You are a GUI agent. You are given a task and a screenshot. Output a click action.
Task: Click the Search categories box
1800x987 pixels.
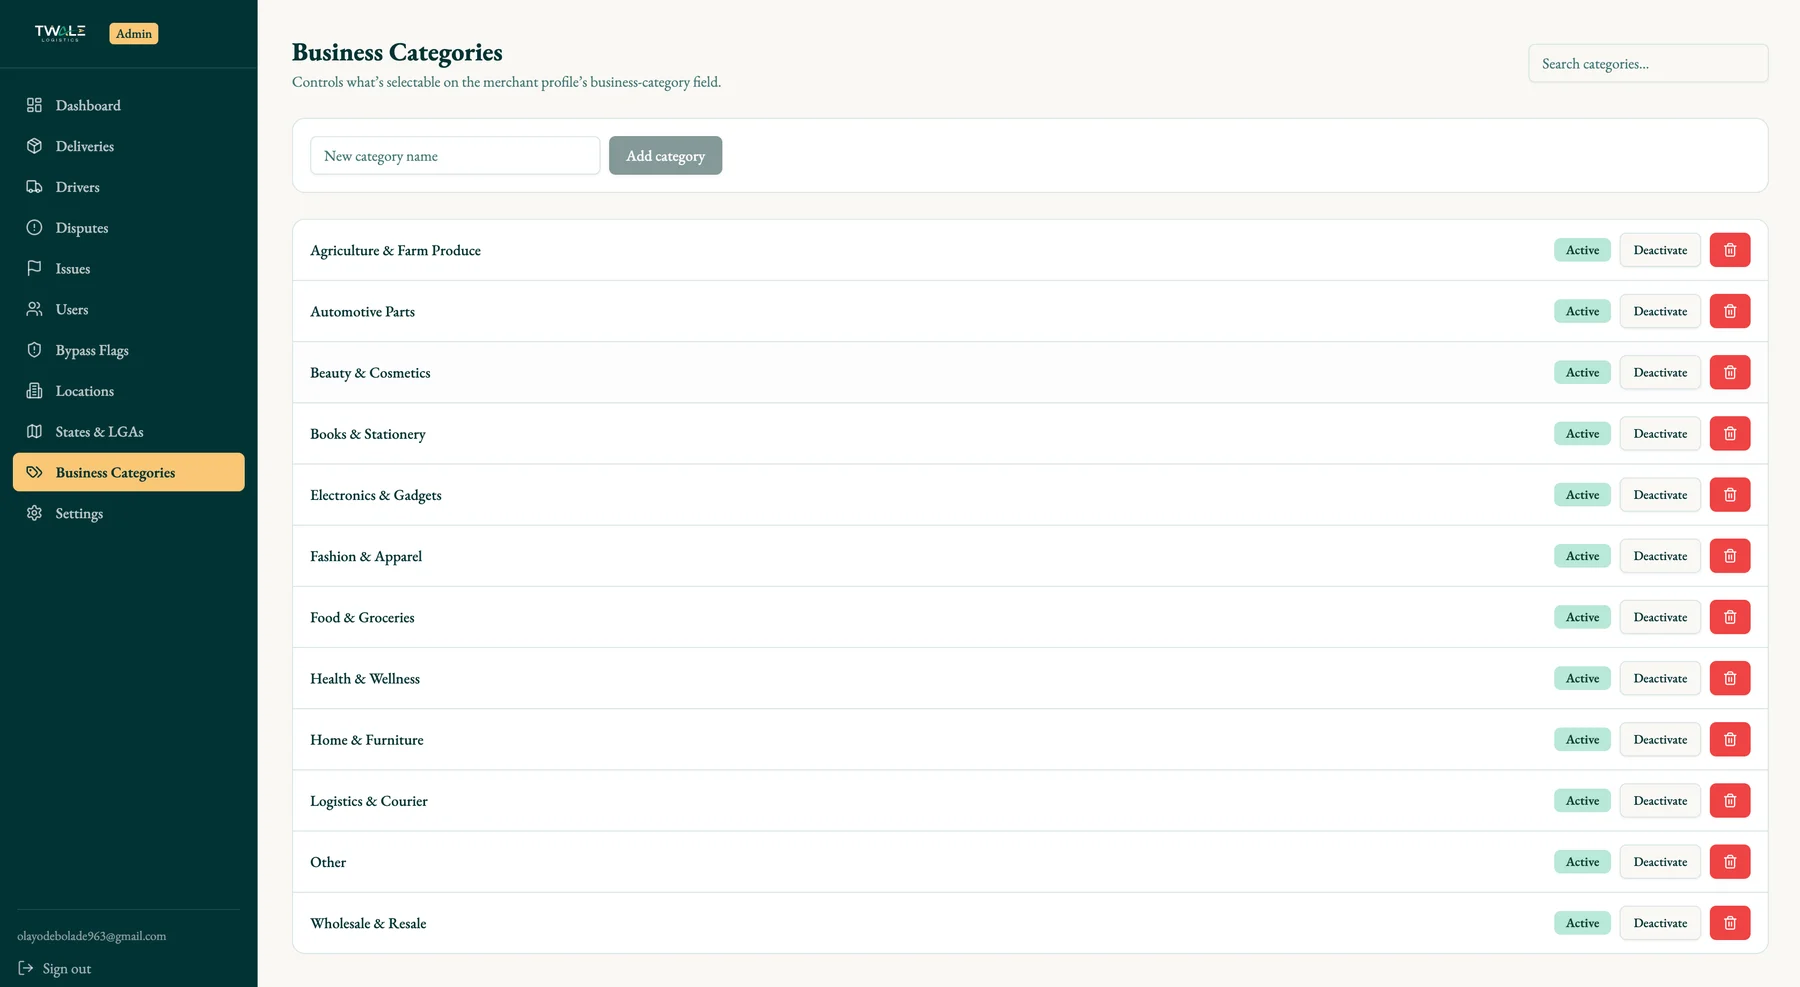(x=1648, y=63)
